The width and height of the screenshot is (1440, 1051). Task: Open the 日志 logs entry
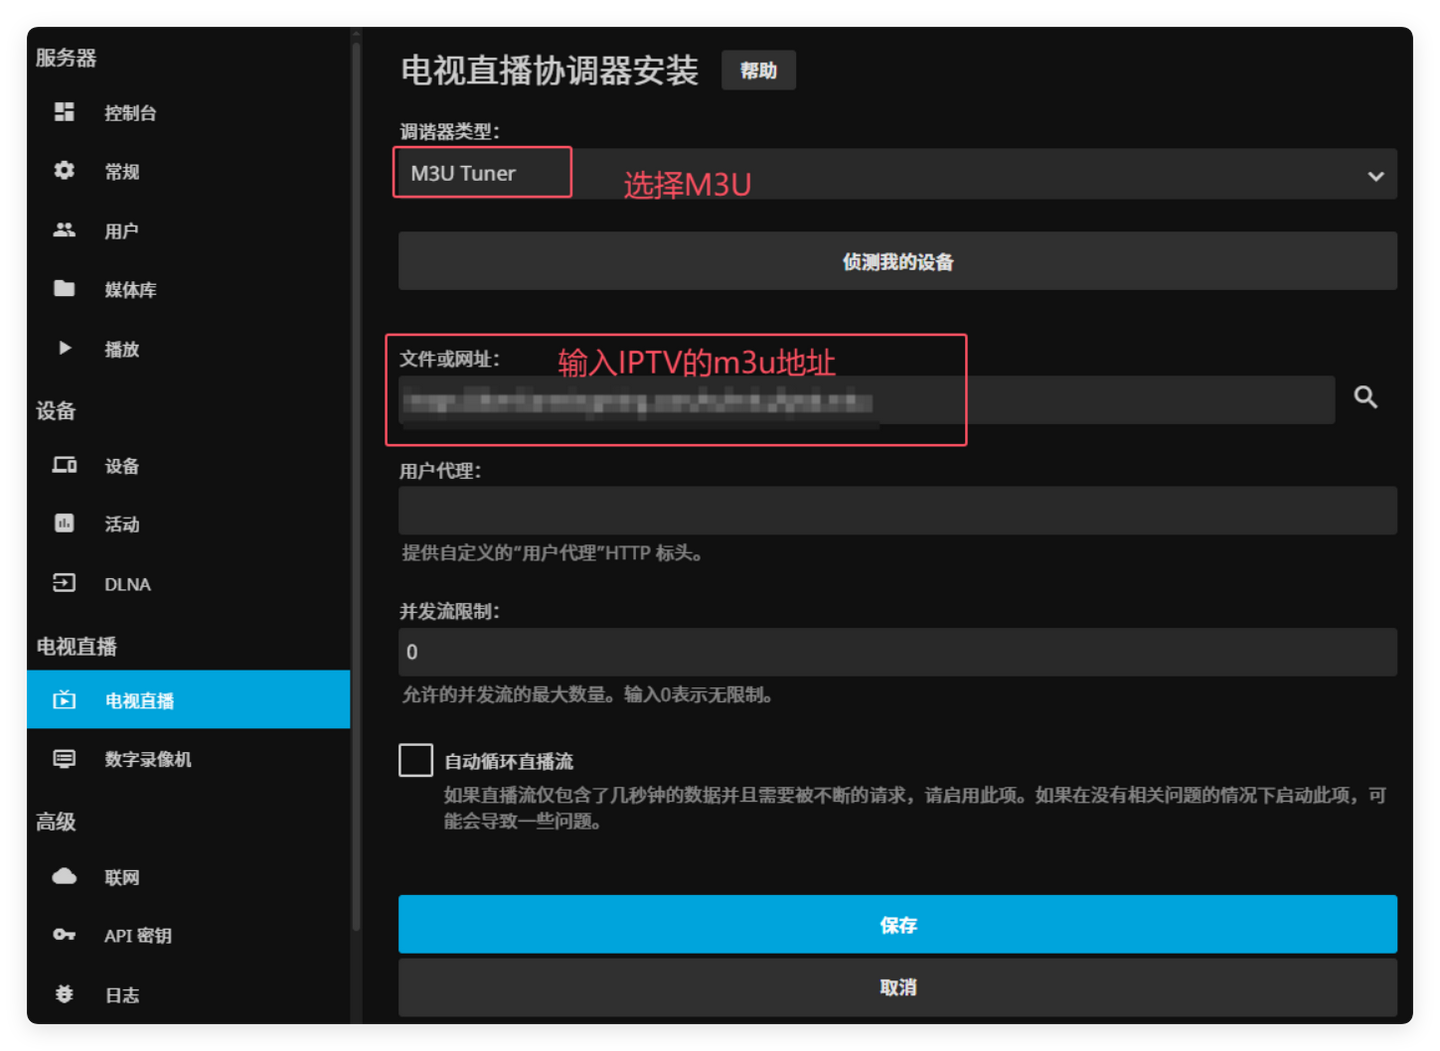coord(63,994)
